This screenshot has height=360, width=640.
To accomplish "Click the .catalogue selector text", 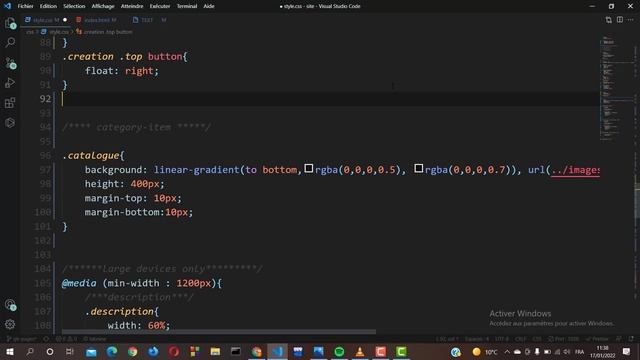I will tap(91, 156).
